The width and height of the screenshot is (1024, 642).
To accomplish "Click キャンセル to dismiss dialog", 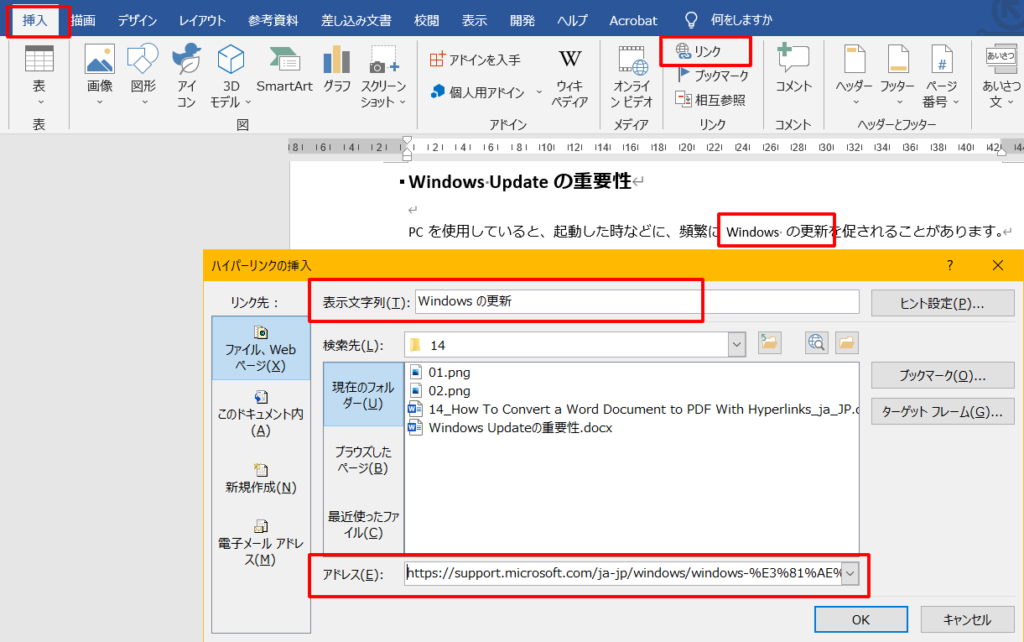I will click(967, 620).
